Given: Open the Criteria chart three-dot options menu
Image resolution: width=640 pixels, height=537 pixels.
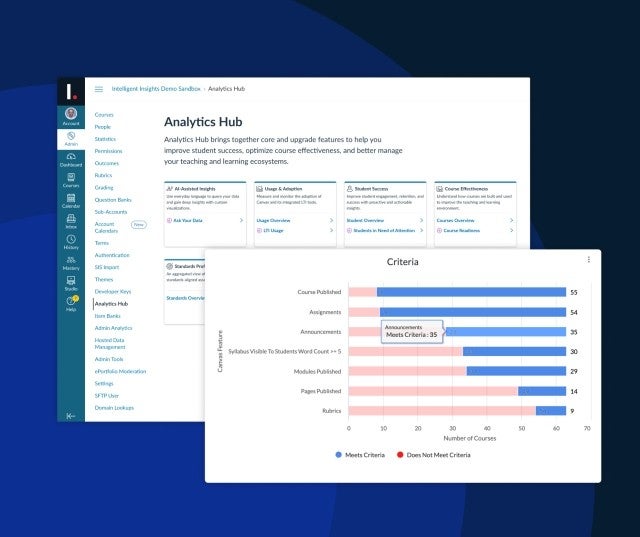Looking at the screenshot, I should [x=588, y=260].
